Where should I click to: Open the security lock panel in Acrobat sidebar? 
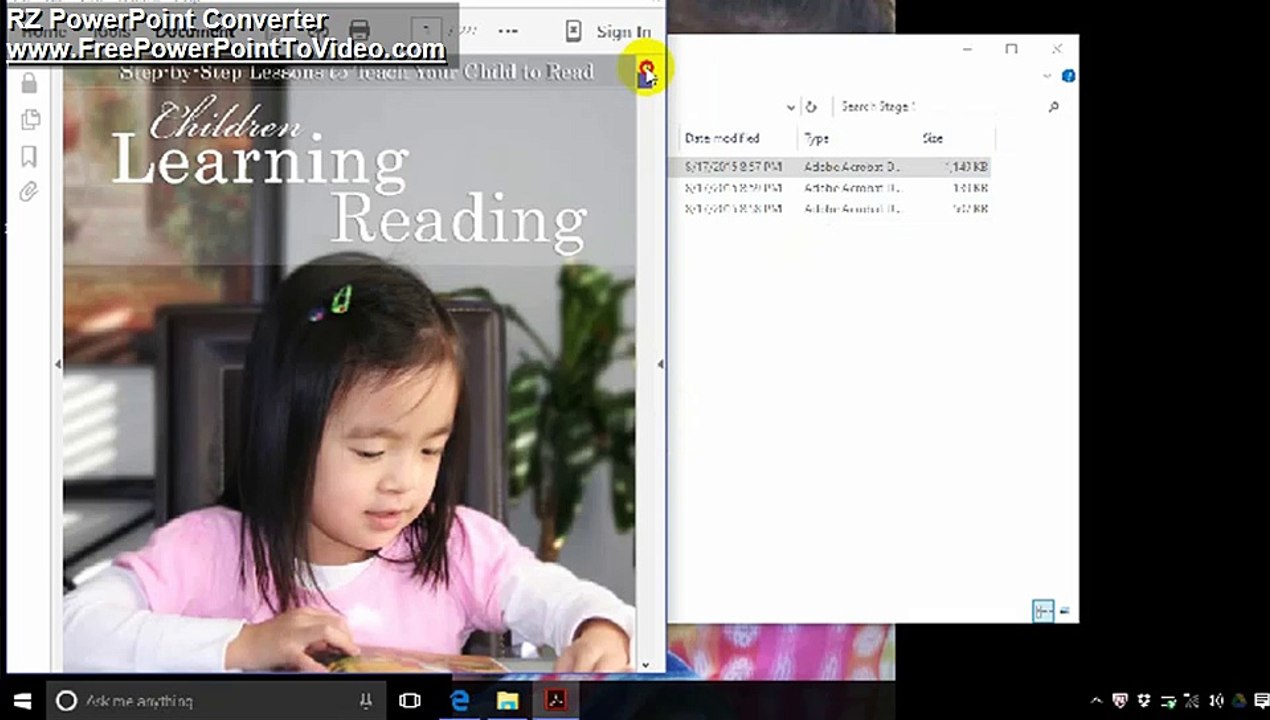pyautogui.click(x=29, y=83)
